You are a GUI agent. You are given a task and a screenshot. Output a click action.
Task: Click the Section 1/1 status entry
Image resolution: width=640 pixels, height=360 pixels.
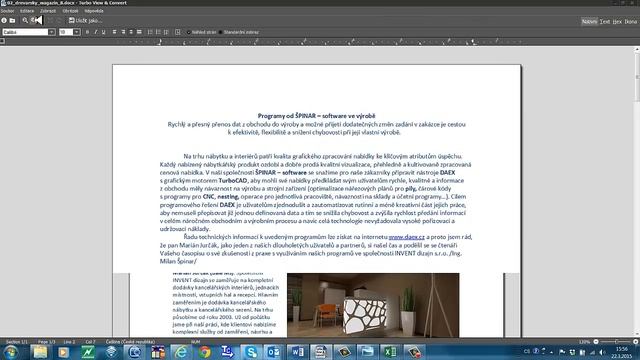coord(17,342)
